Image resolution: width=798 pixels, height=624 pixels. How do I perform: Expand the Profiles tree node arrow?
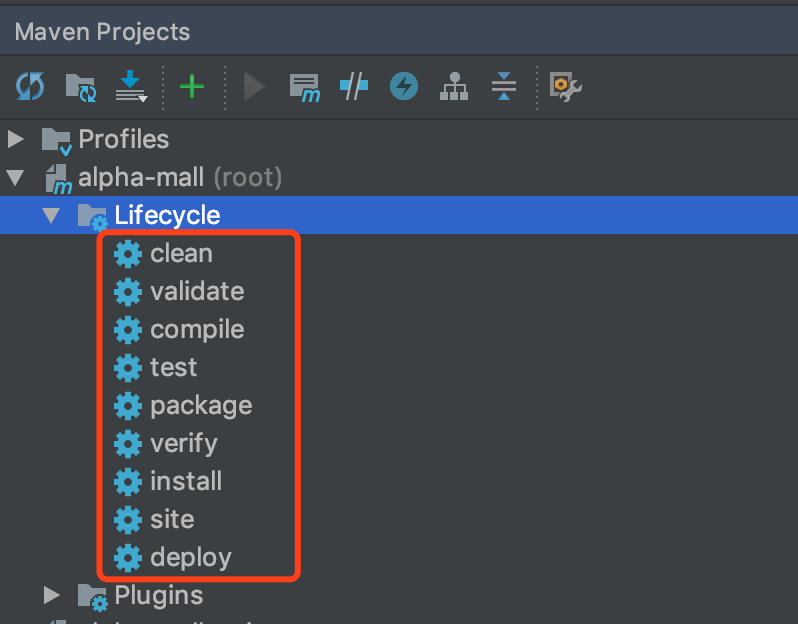tap(16, 139)
